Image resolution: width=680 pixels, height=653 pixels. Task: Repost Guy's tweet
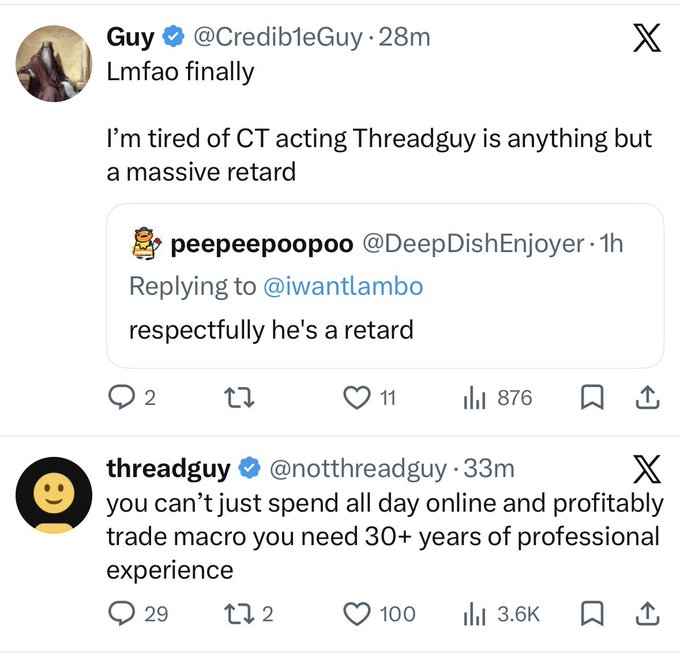coord(238,398)
